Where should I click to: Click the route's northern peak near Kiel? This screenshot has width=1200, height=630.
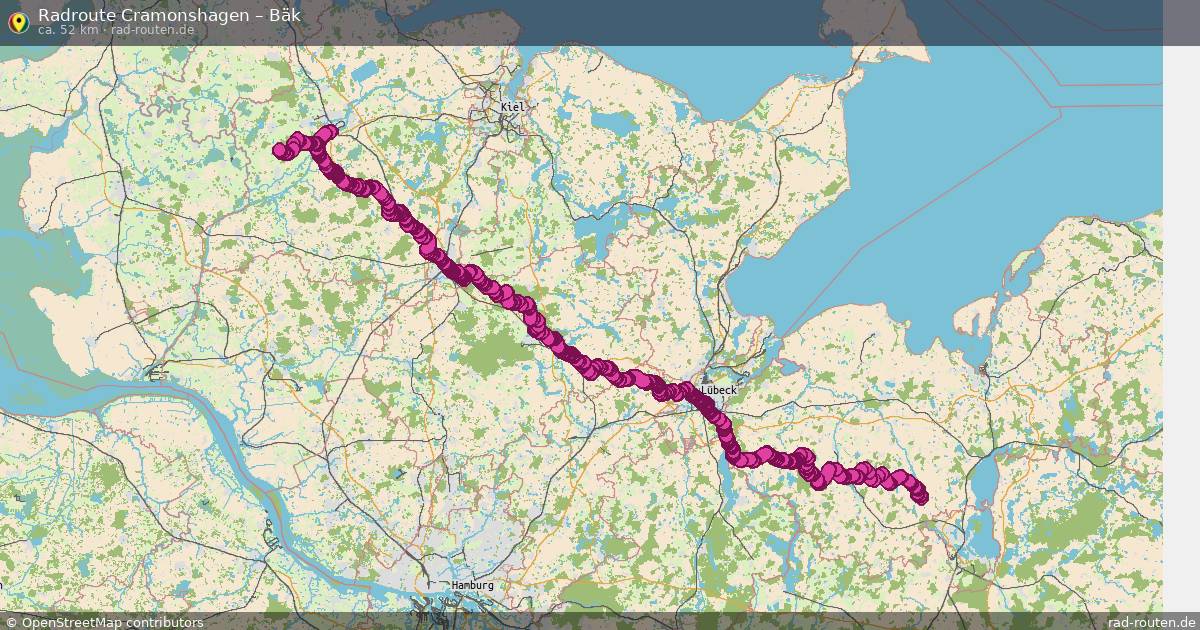[329, 131]
